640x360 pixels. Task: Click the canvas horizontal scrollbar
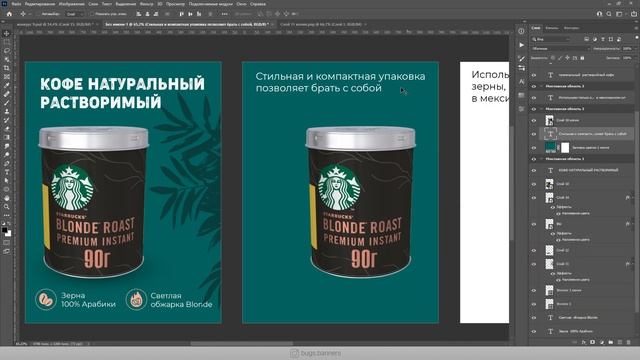click(x=242, y=344)
